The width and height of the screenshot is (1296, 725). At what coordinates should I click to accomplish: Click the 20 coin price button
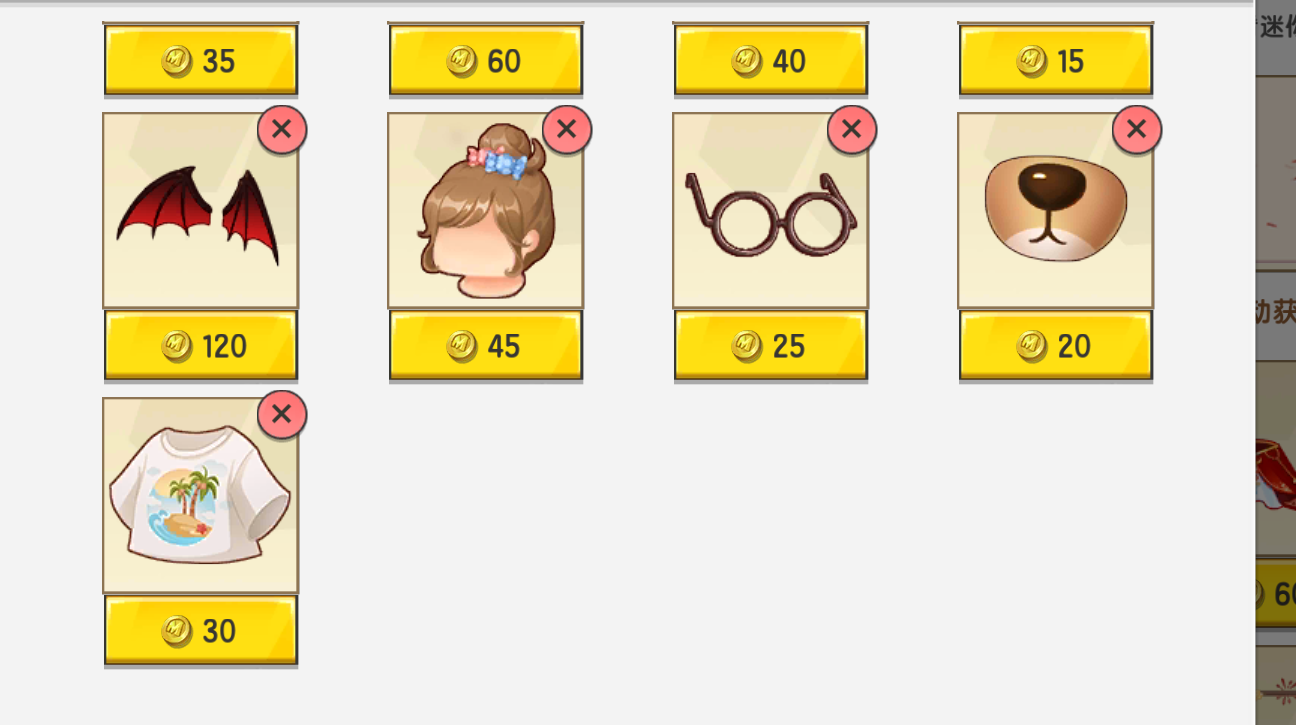[1055, 346]
